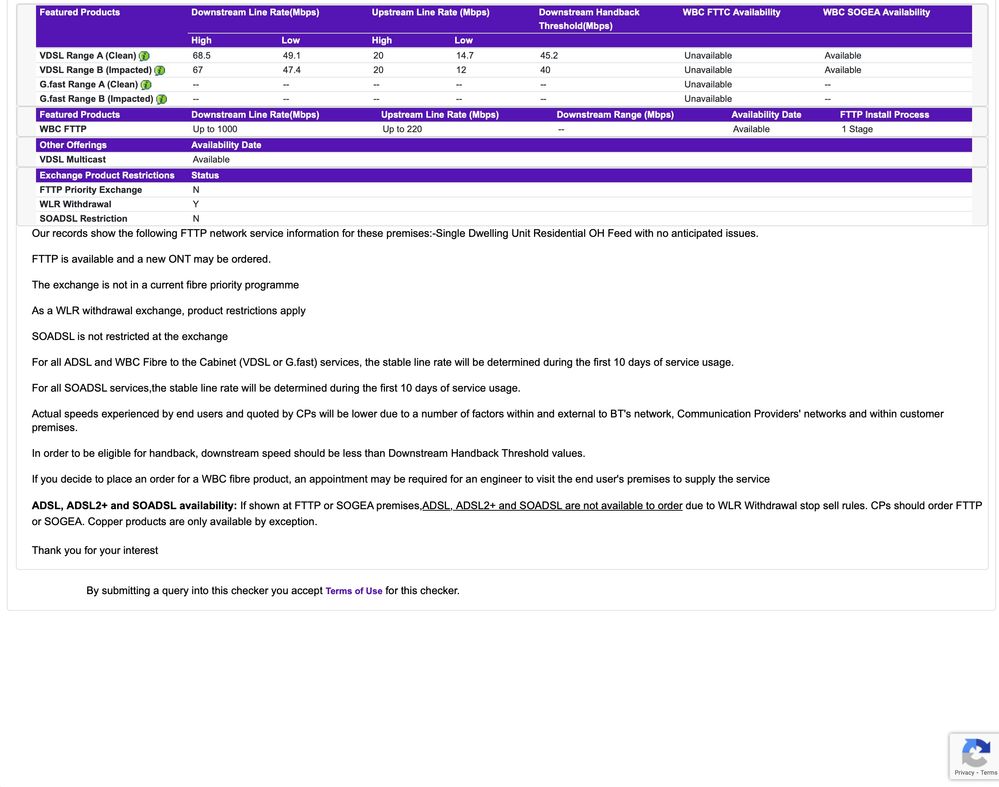Click the '1 Stage' FTTP install process cell
The image size is (999, 787).
click(x=857, y=129)
